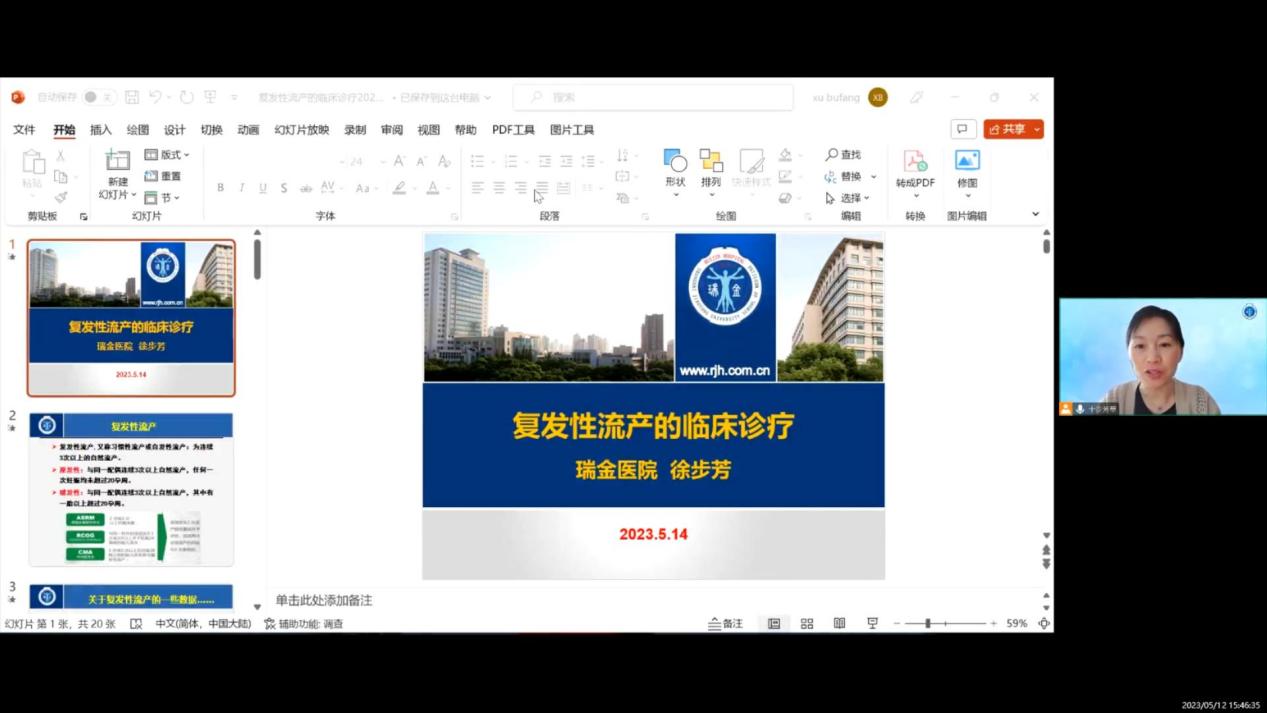Start slideshow from status bar icon
The width and height of the screenshot is (1267, 713).
871,622
